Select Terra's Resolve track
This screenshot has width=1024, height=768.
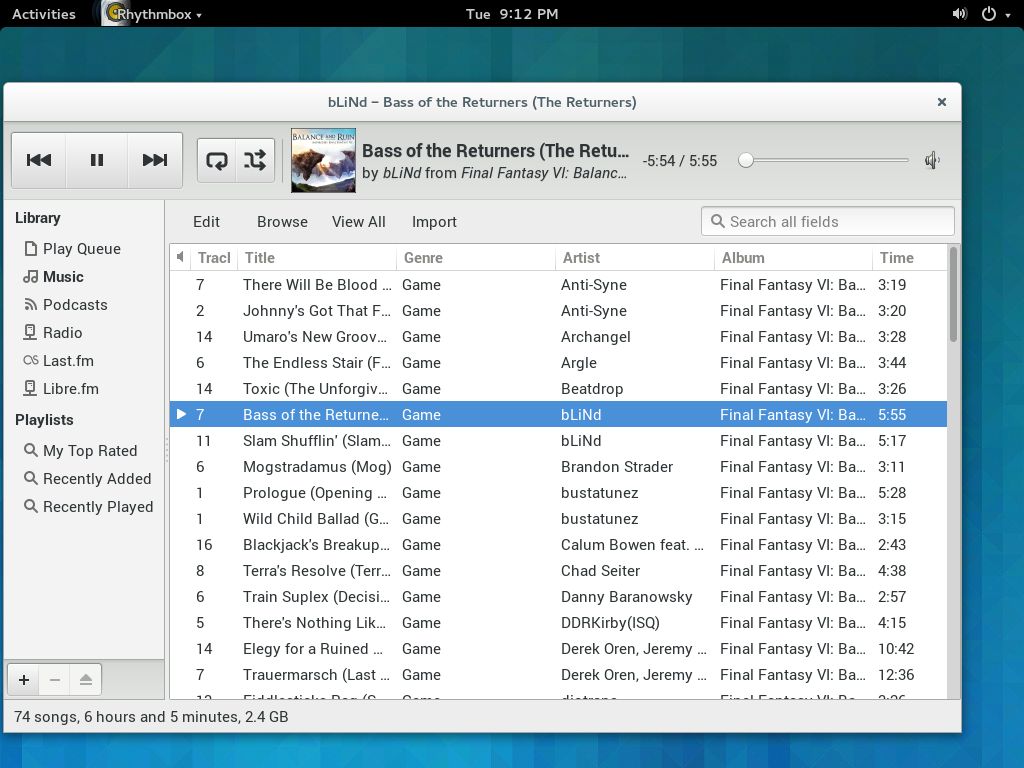(x=558, y=571)
